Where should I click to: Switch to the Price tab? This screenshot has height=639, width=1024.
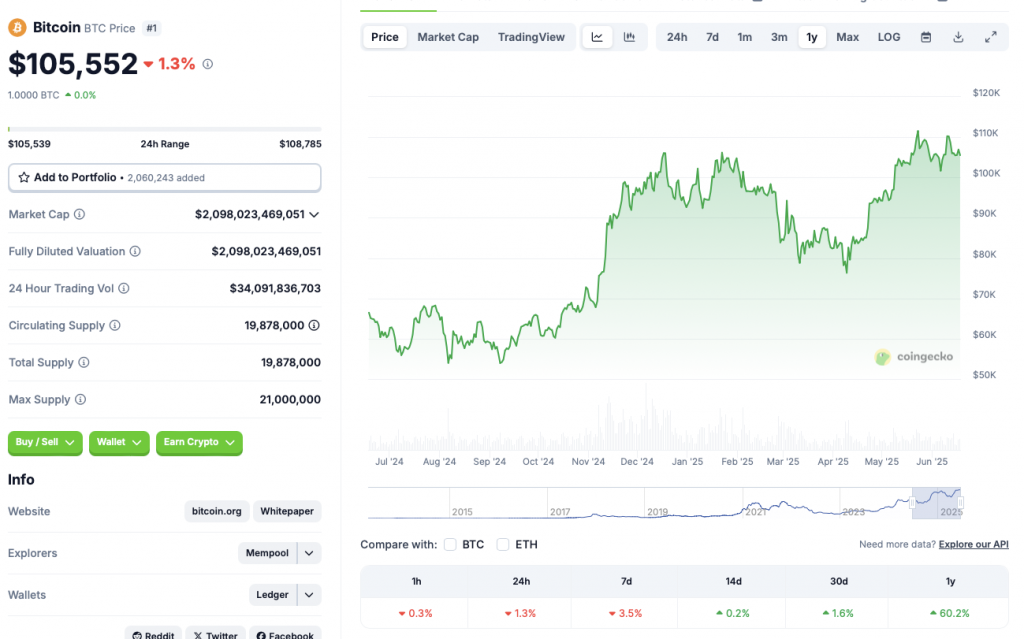tap(385, 37)
